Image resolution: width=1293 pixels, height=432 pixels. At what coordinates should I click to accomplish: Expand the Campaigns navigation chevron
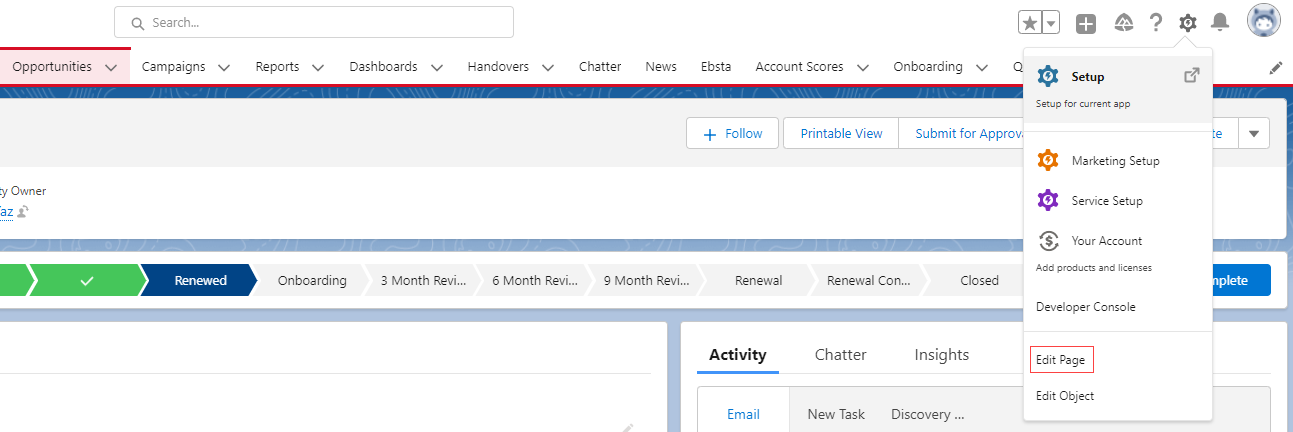click(224, 67)
